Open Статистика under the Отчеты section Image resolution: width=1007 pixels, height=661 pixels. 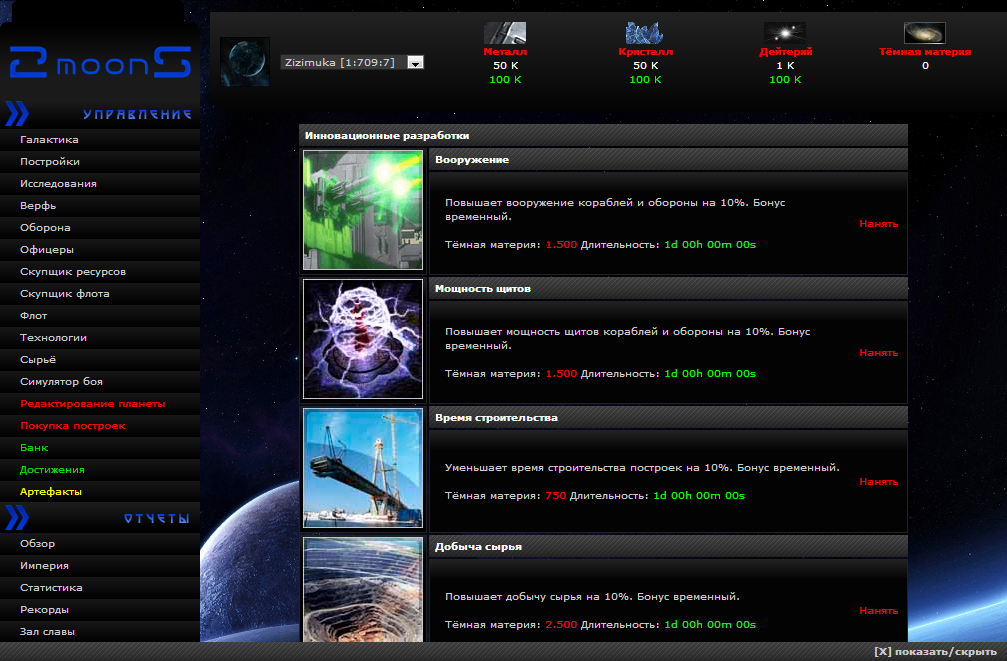coord(51,588)
